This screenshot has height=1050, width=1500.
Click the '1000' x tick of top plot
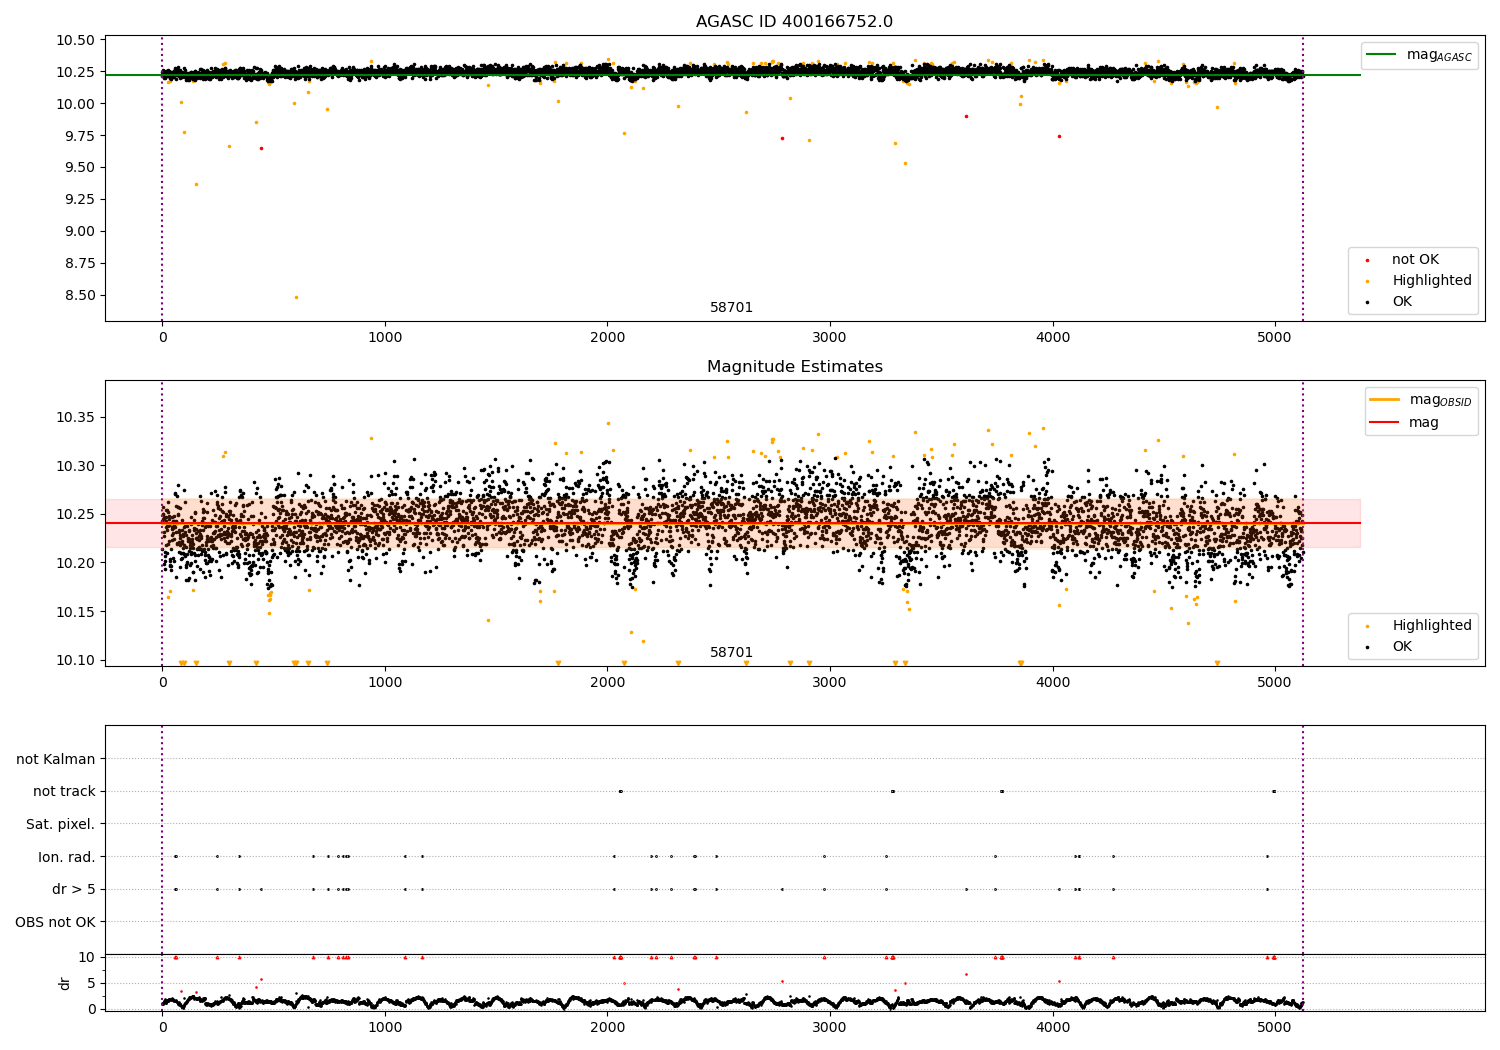click(x=385, y=338)
